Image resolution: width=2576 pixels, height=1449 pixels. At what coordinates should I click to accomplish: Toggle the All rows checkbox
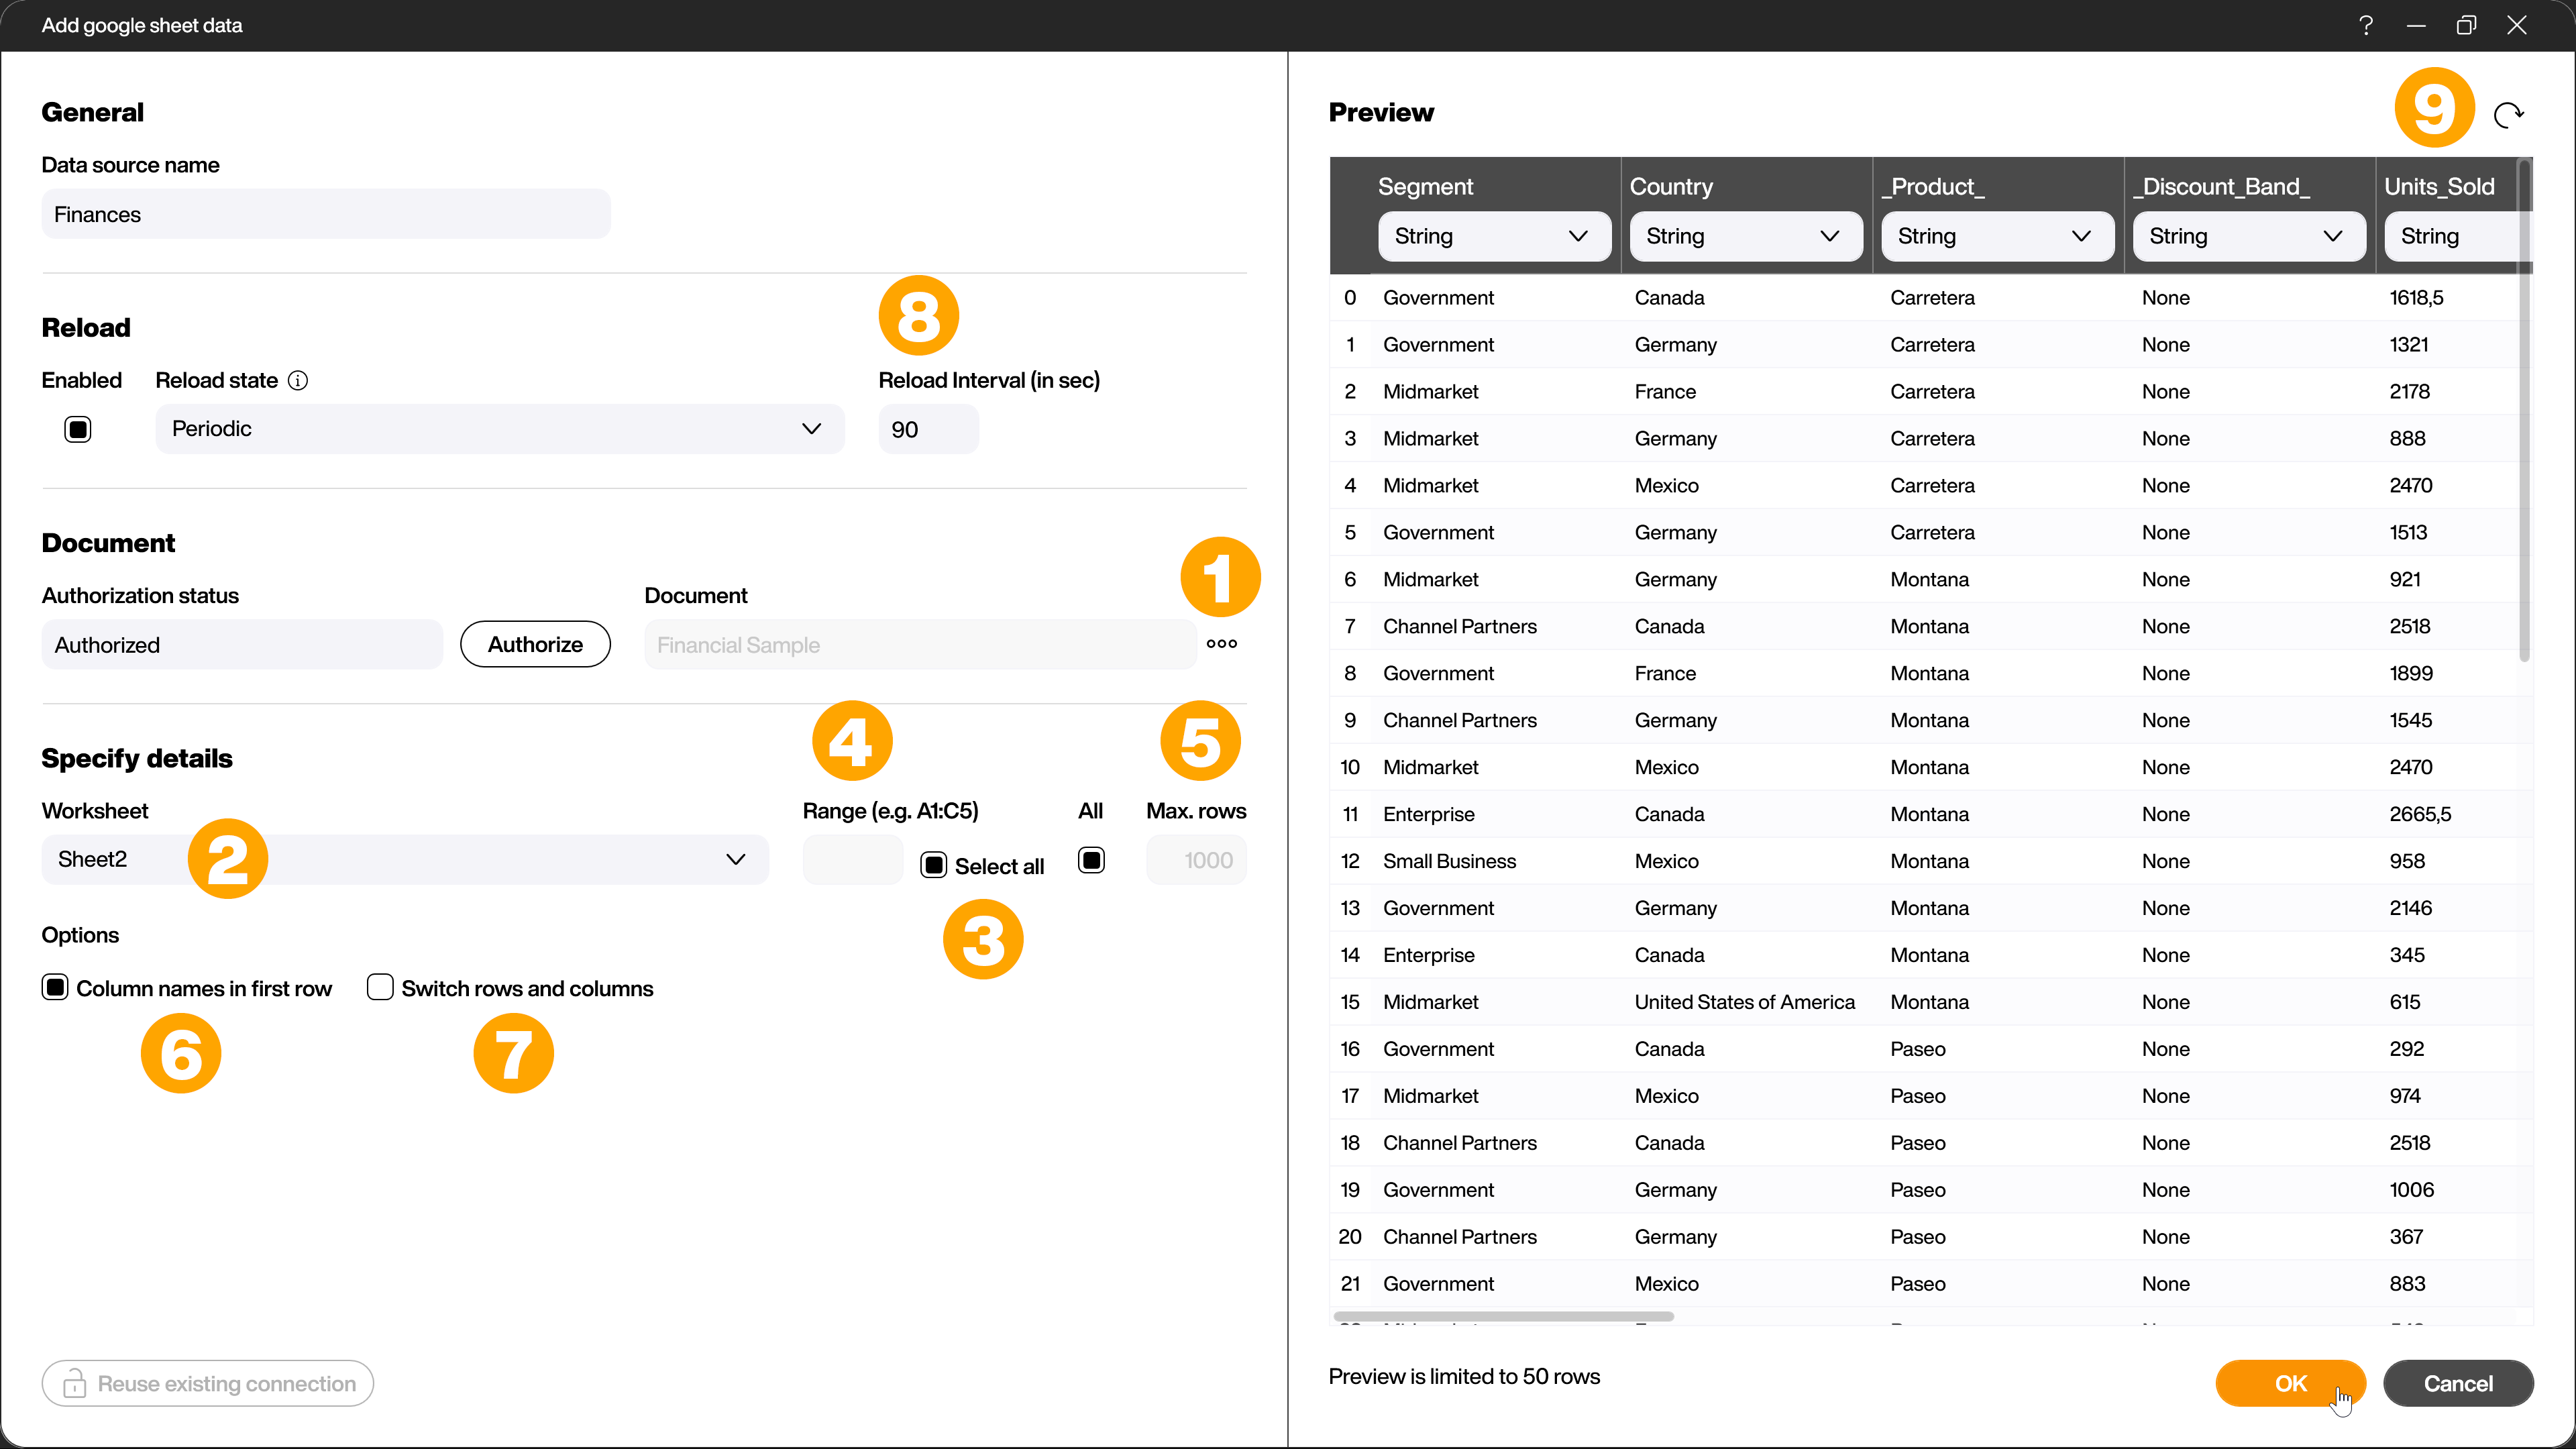click(x=1091, y=860)
